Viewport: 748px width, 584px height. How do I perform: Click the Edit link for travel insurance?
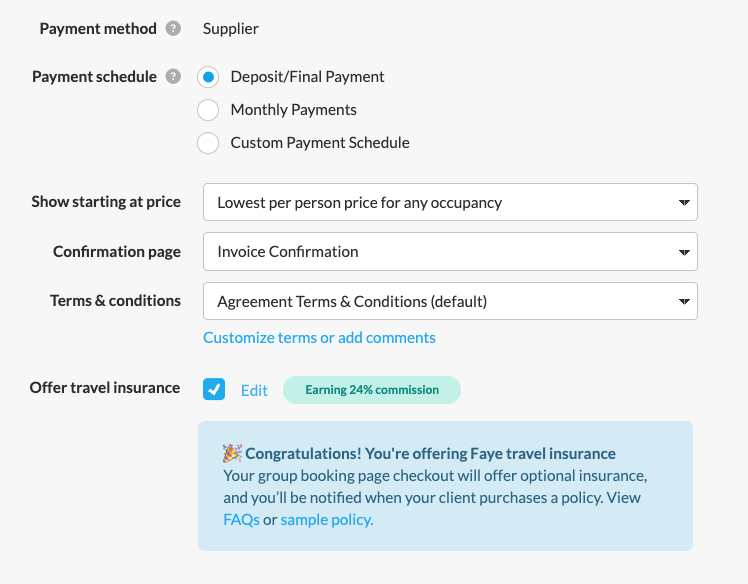[x=254, y=390]
